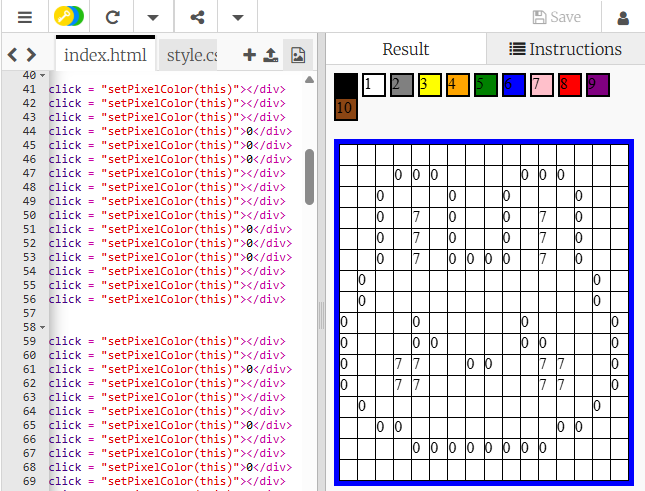Select yellow swatch numbered 3
This screenshot has height=491, width=645.
429,85
